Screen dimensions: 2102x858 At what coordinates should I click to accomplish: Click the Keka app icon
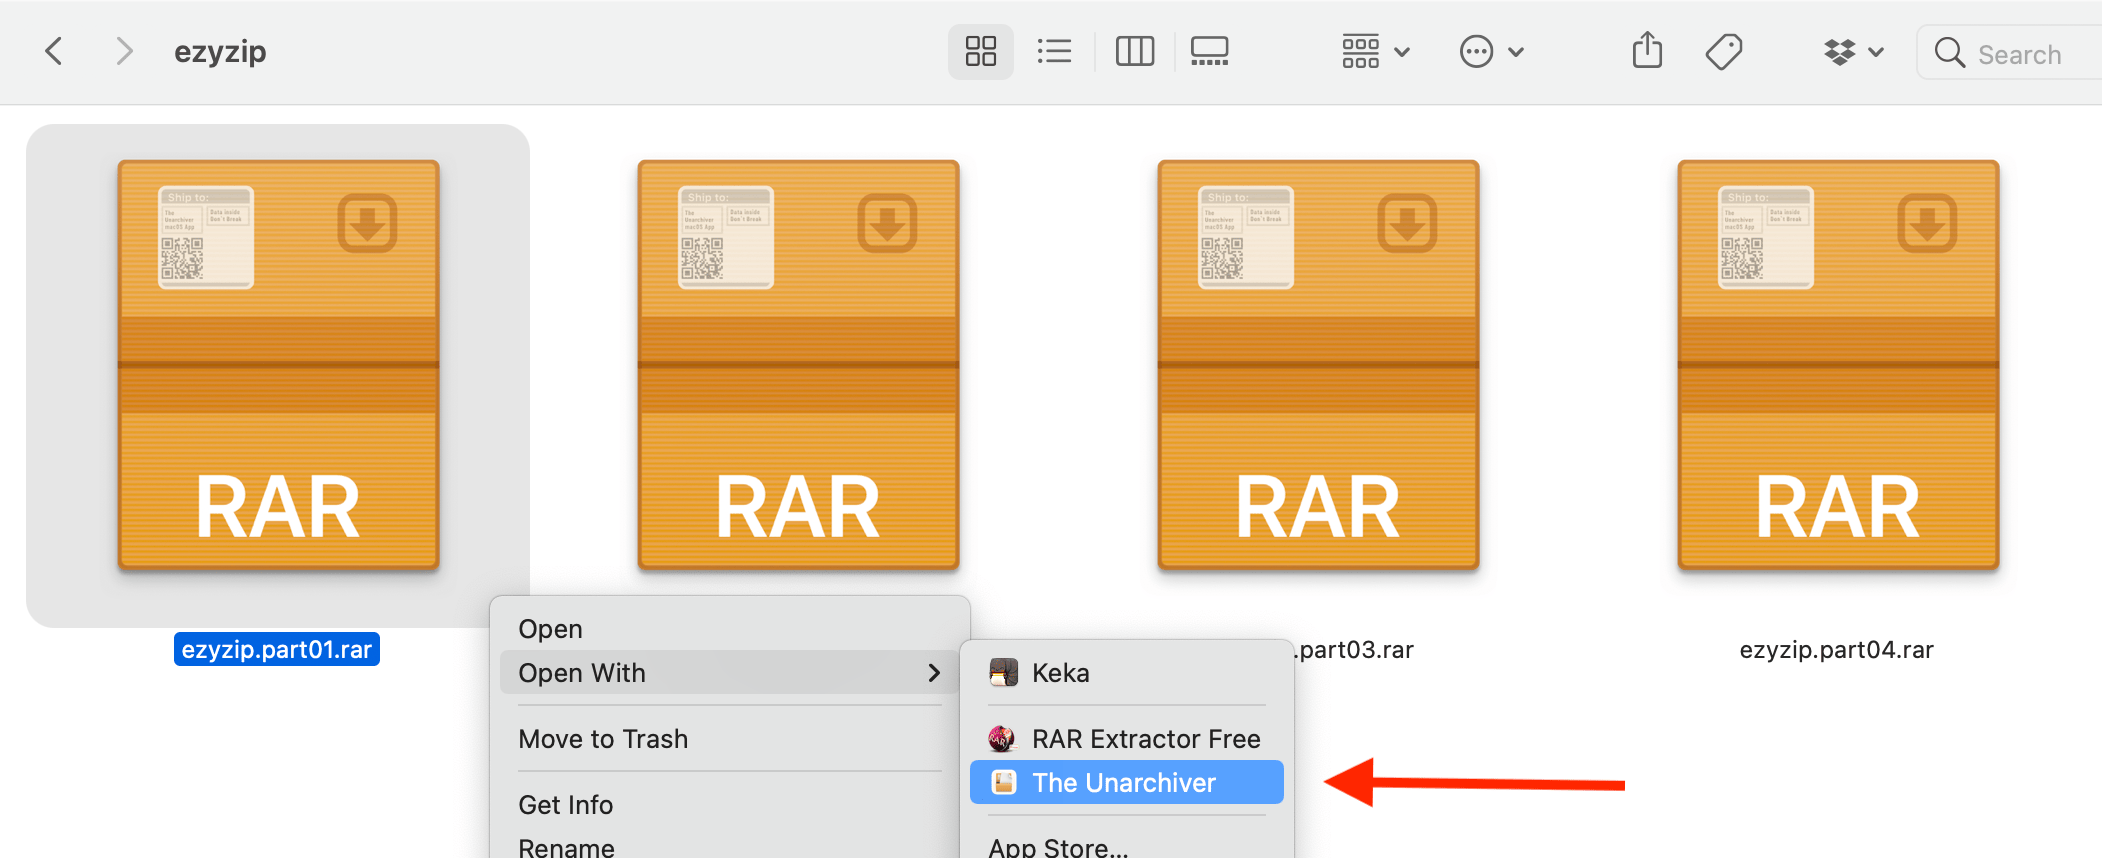click(x=1003, y=672)
